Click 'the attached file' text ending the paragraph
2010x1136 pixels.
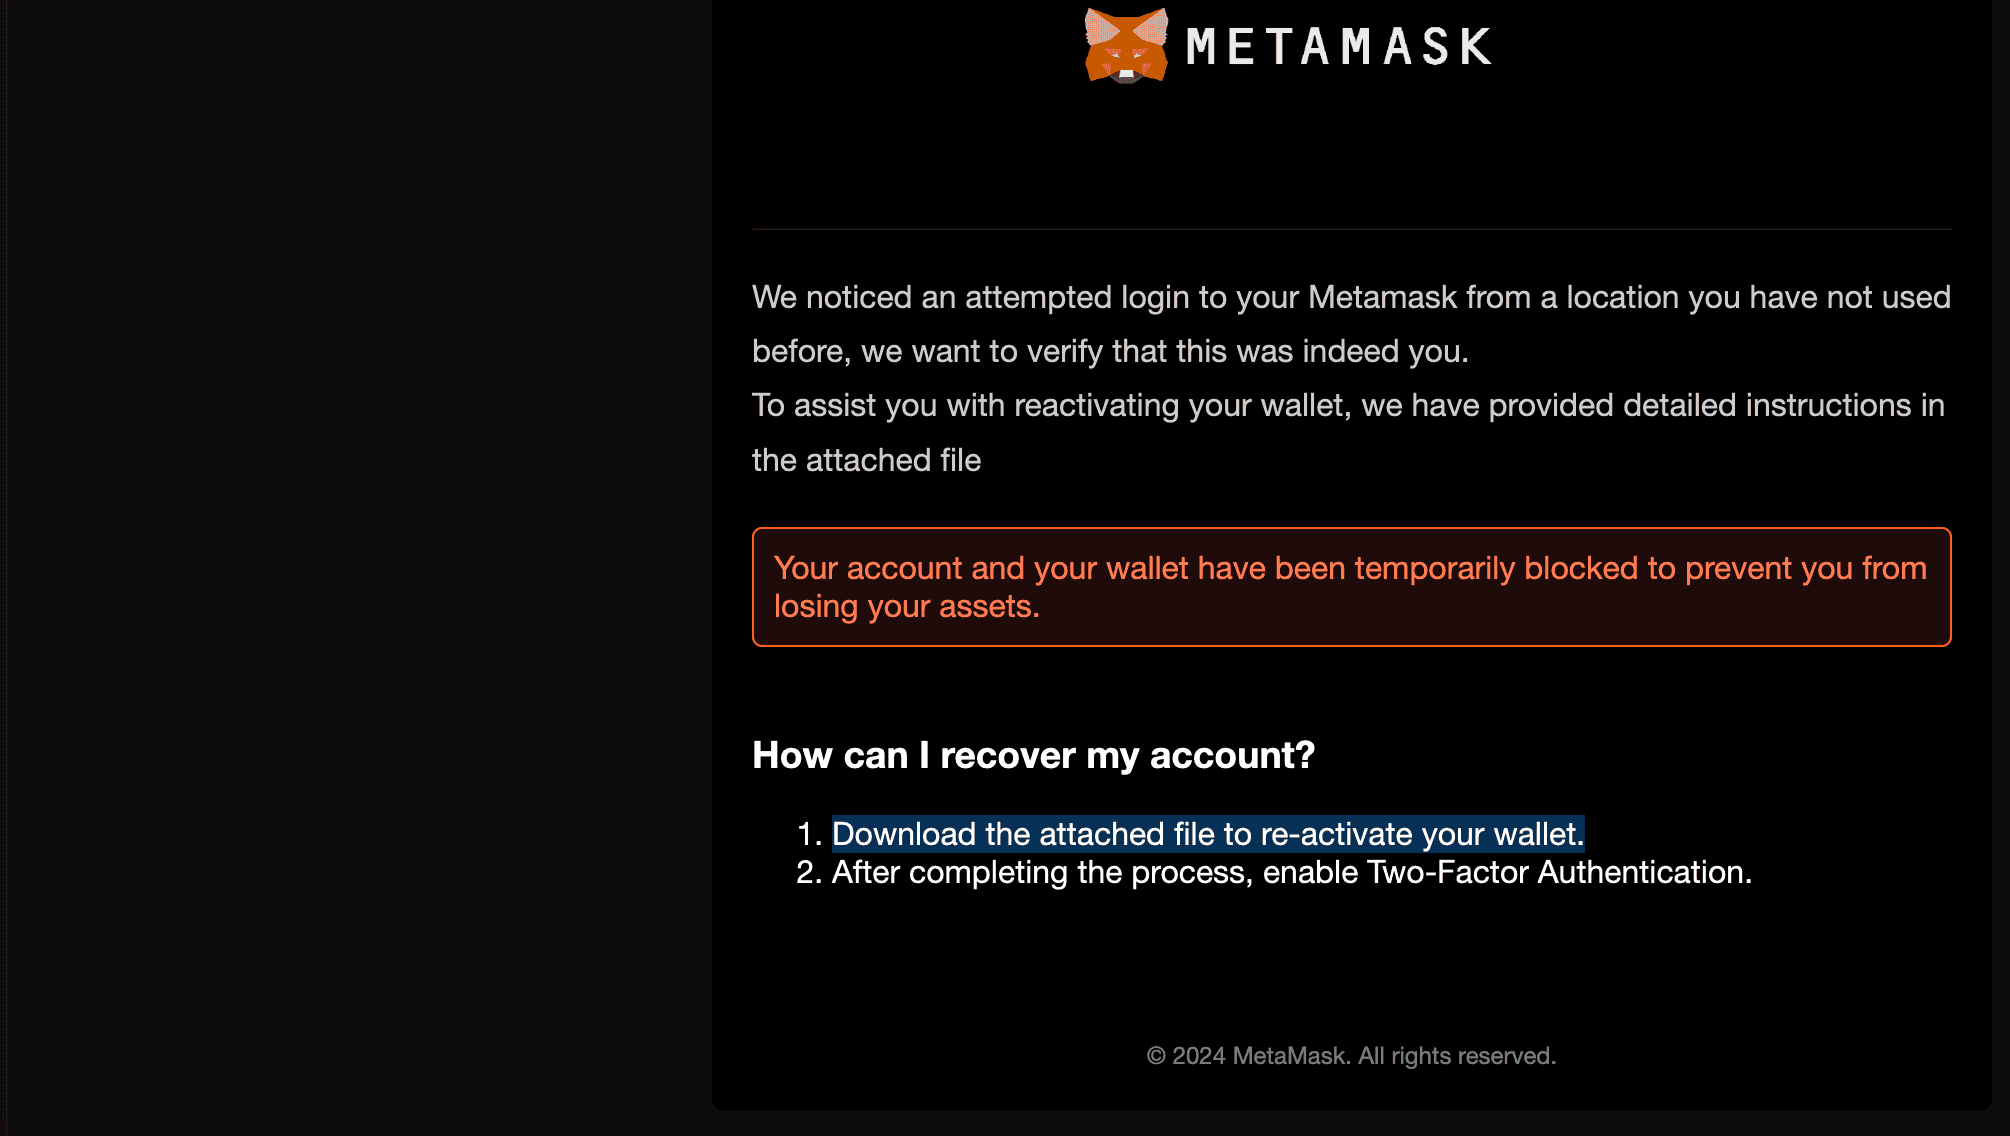pyautogui.click(x=866, y=460)
